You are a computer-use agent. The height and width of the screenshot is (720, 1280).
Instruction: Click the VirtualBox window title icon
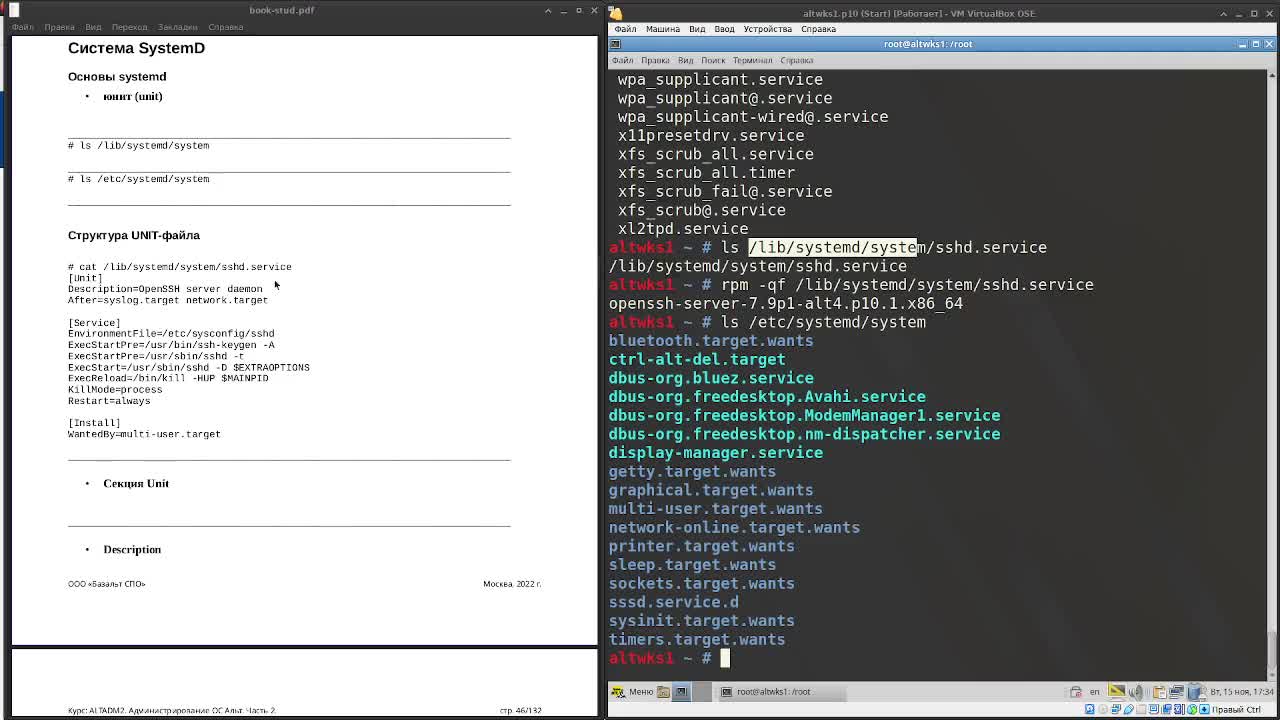pyautogui.click(x=616, y=13)
